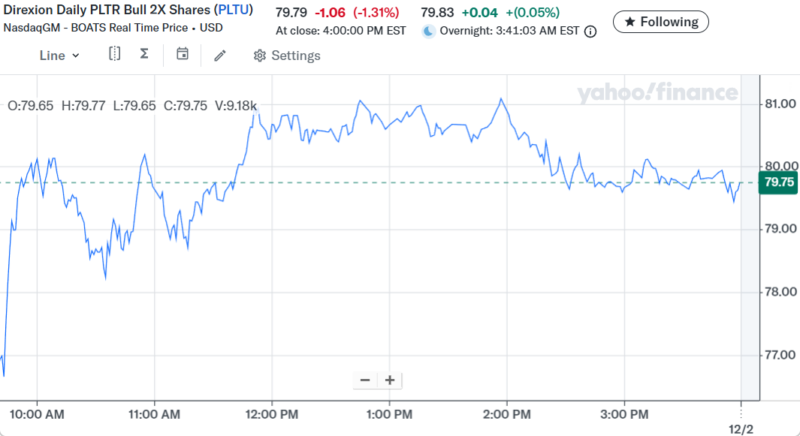This screenshot has width=800, height=436.
Task: Click the 2:00 PM time axis label
Action: 507,413
